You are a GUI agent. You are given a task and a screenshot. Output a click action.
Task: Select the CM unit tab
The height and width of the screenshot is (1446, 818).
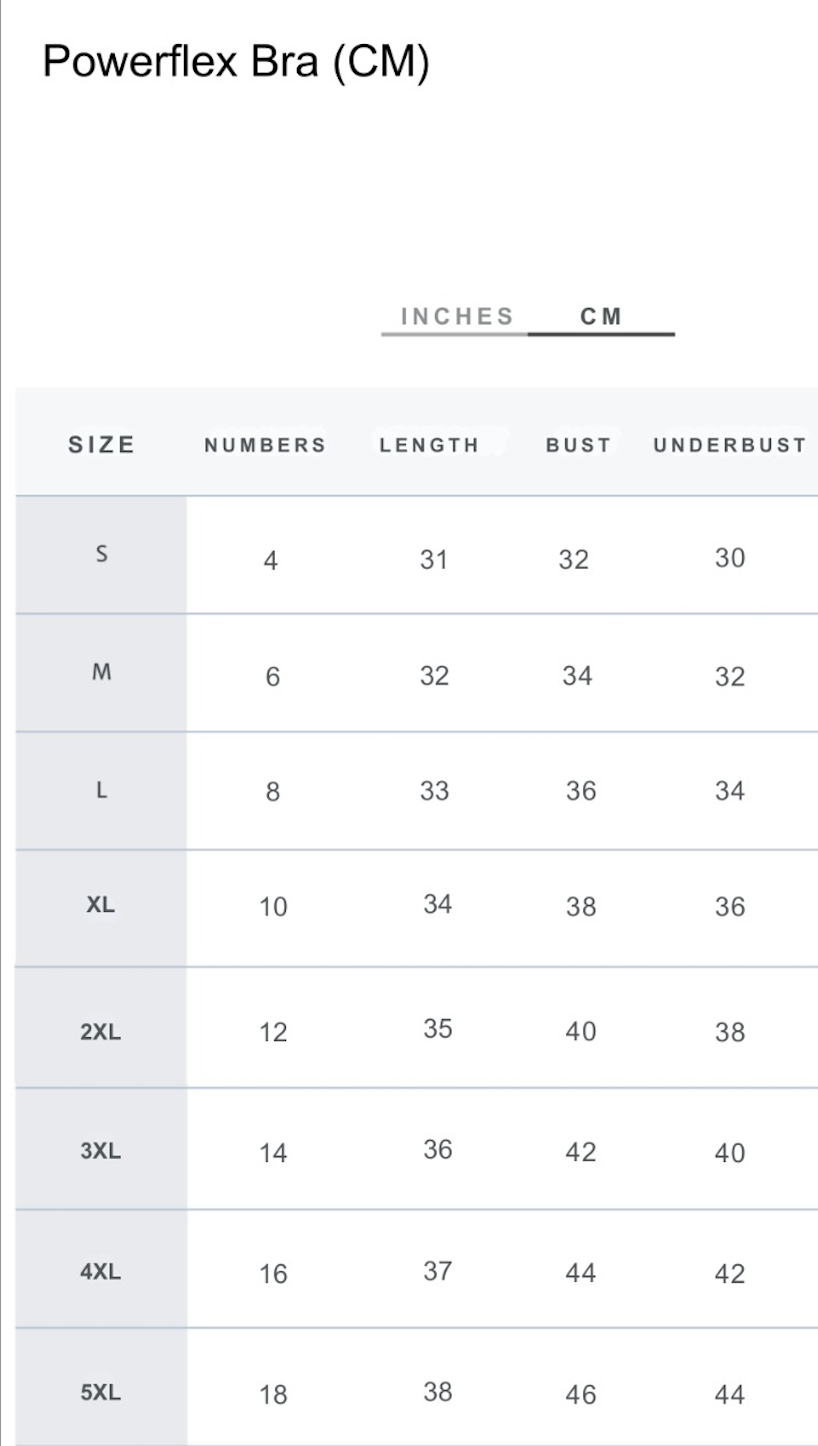(601, 317)
